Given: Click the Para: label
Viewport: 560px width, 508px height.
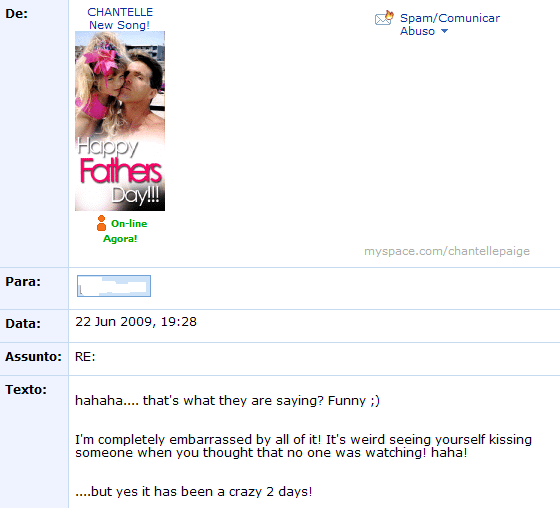Looking at the screenshot, I should coord(23,282).
